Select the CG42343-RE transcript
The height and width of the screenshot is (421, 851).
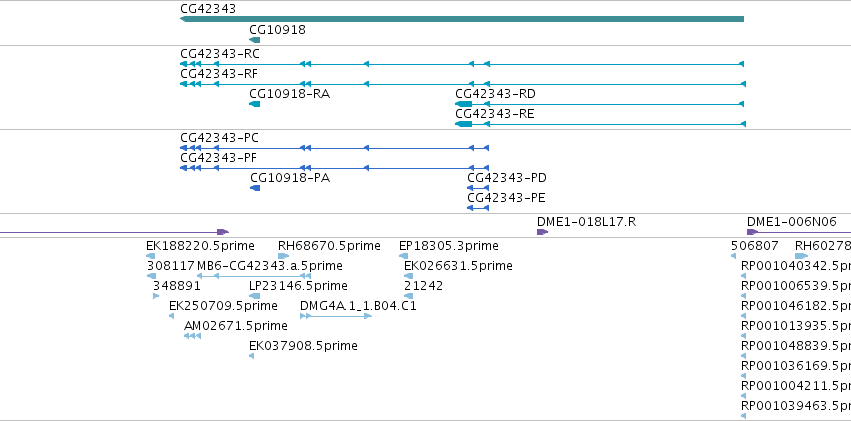pos(601,124)
